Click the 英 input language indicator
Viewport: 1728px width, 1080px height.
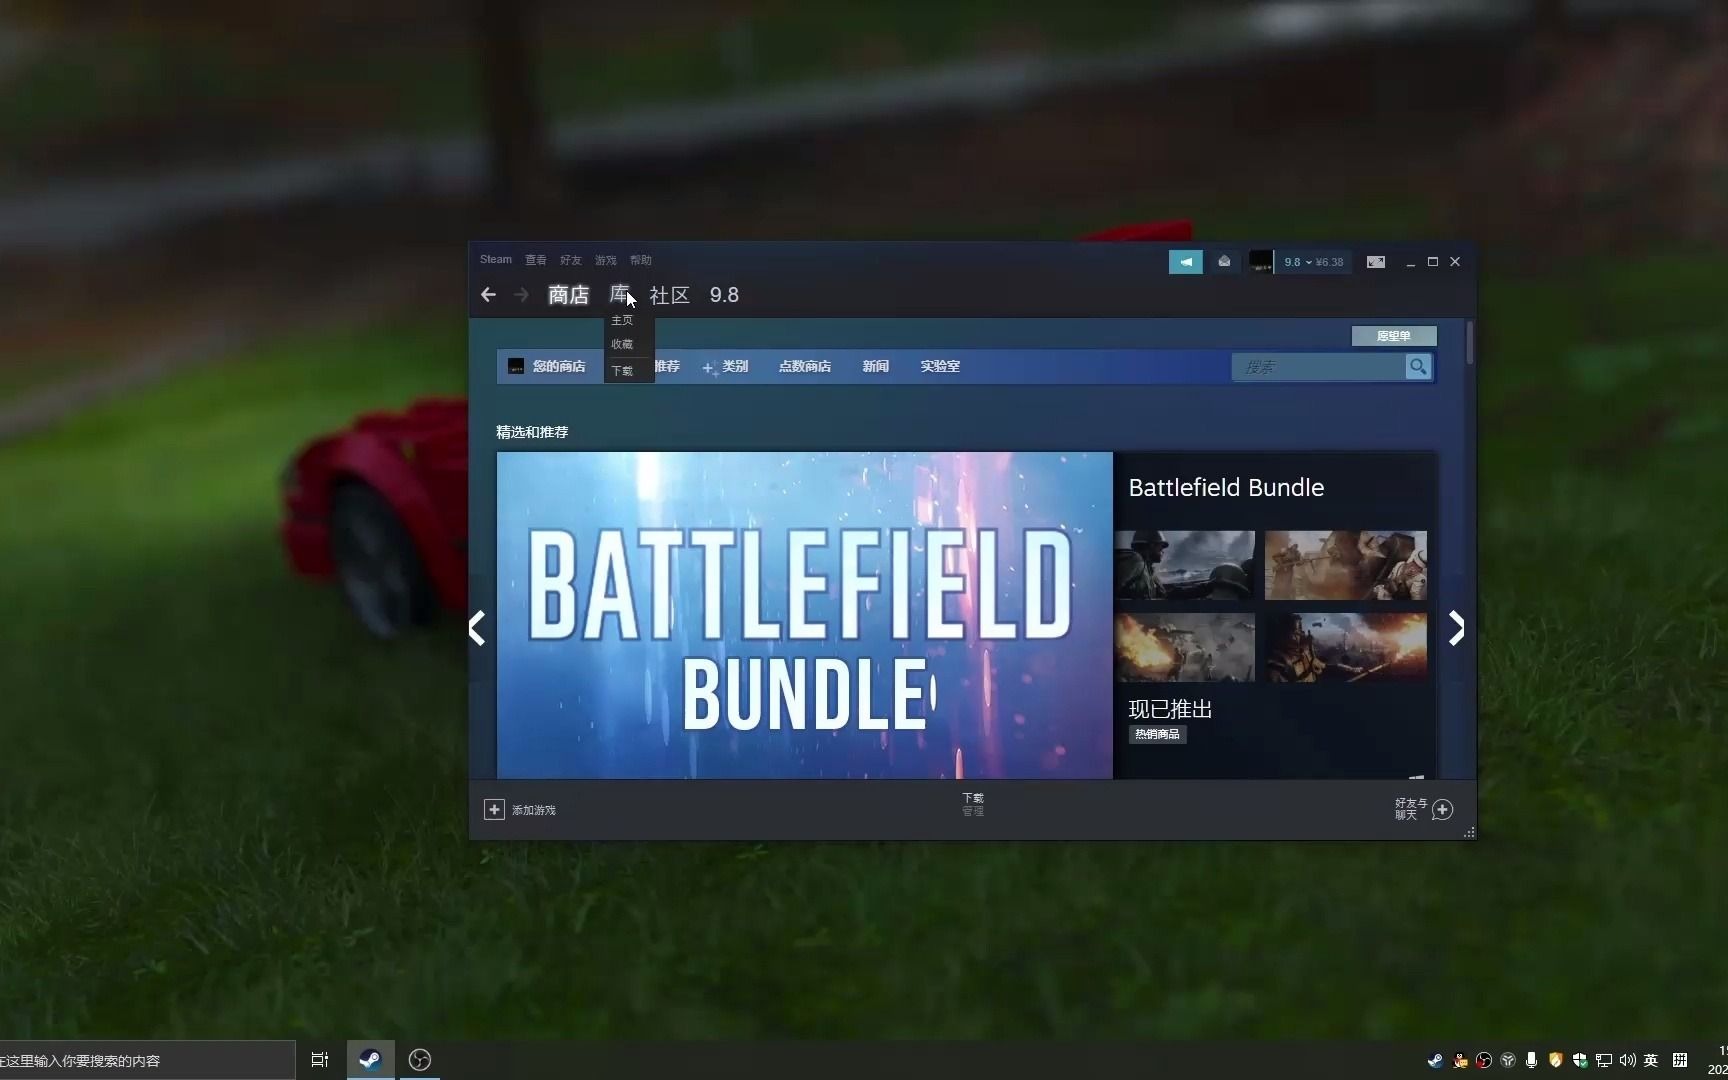point(1651,1060)
